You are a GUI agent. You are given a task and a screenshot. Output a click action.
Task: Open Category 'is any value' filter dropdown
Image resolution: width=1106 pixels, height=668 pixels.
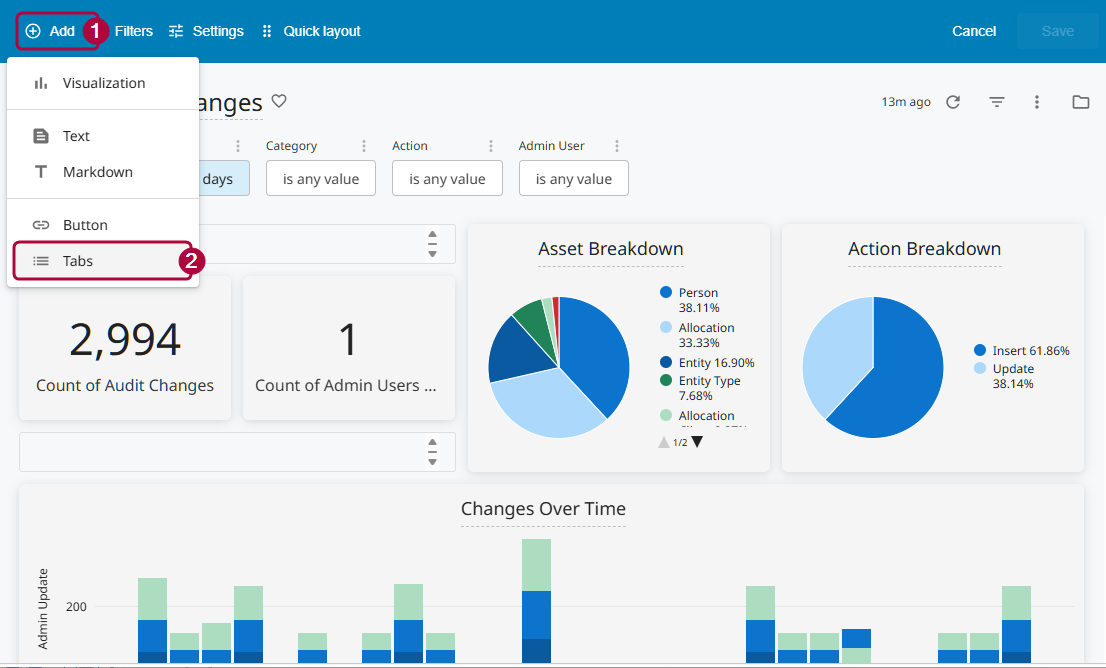321,178
